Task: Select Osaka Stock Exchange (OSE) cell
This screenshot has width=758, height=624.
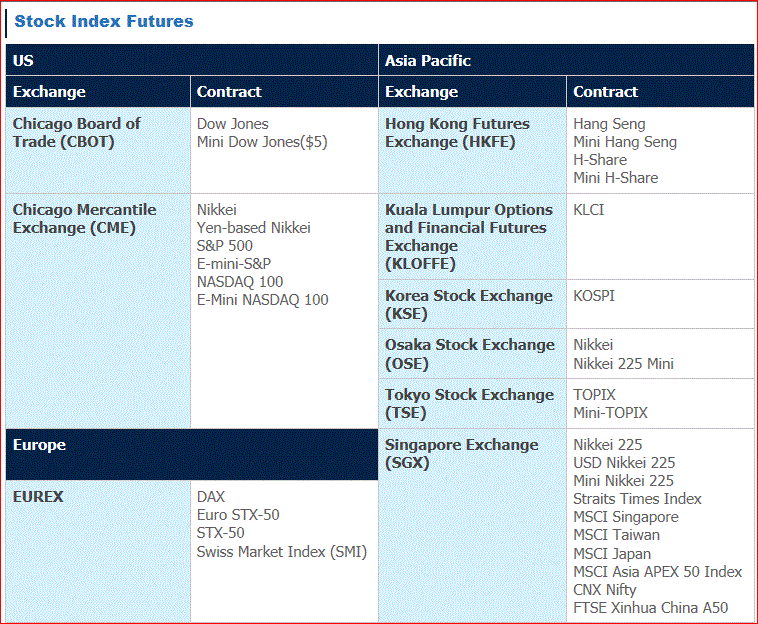Action: tap(472, 354)
